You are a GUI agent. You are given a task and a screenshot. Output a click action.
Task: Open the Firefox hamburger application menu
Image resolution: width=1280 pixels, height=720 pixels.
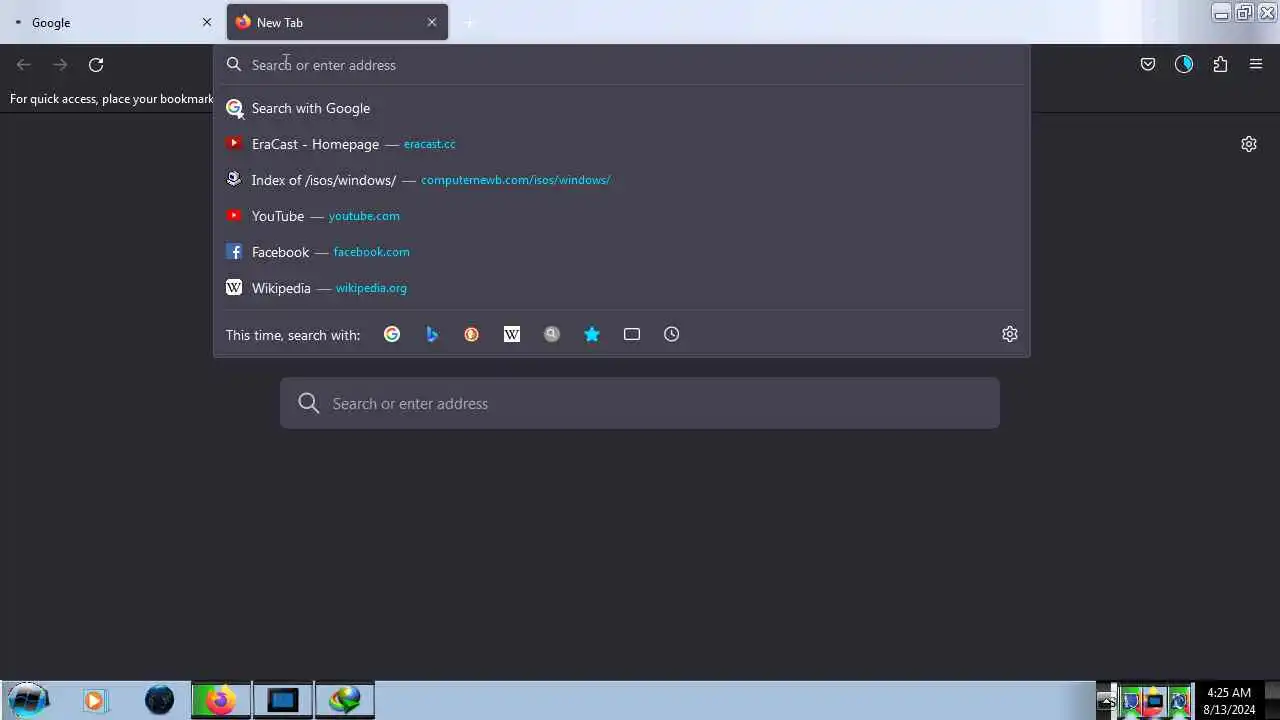click(1256, 64)
